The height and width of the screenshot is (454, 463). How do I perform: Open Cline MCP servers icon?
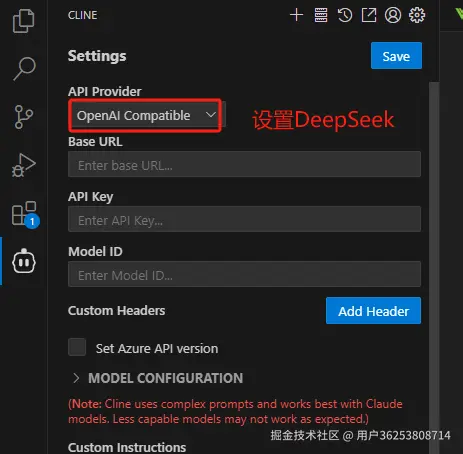321,15
